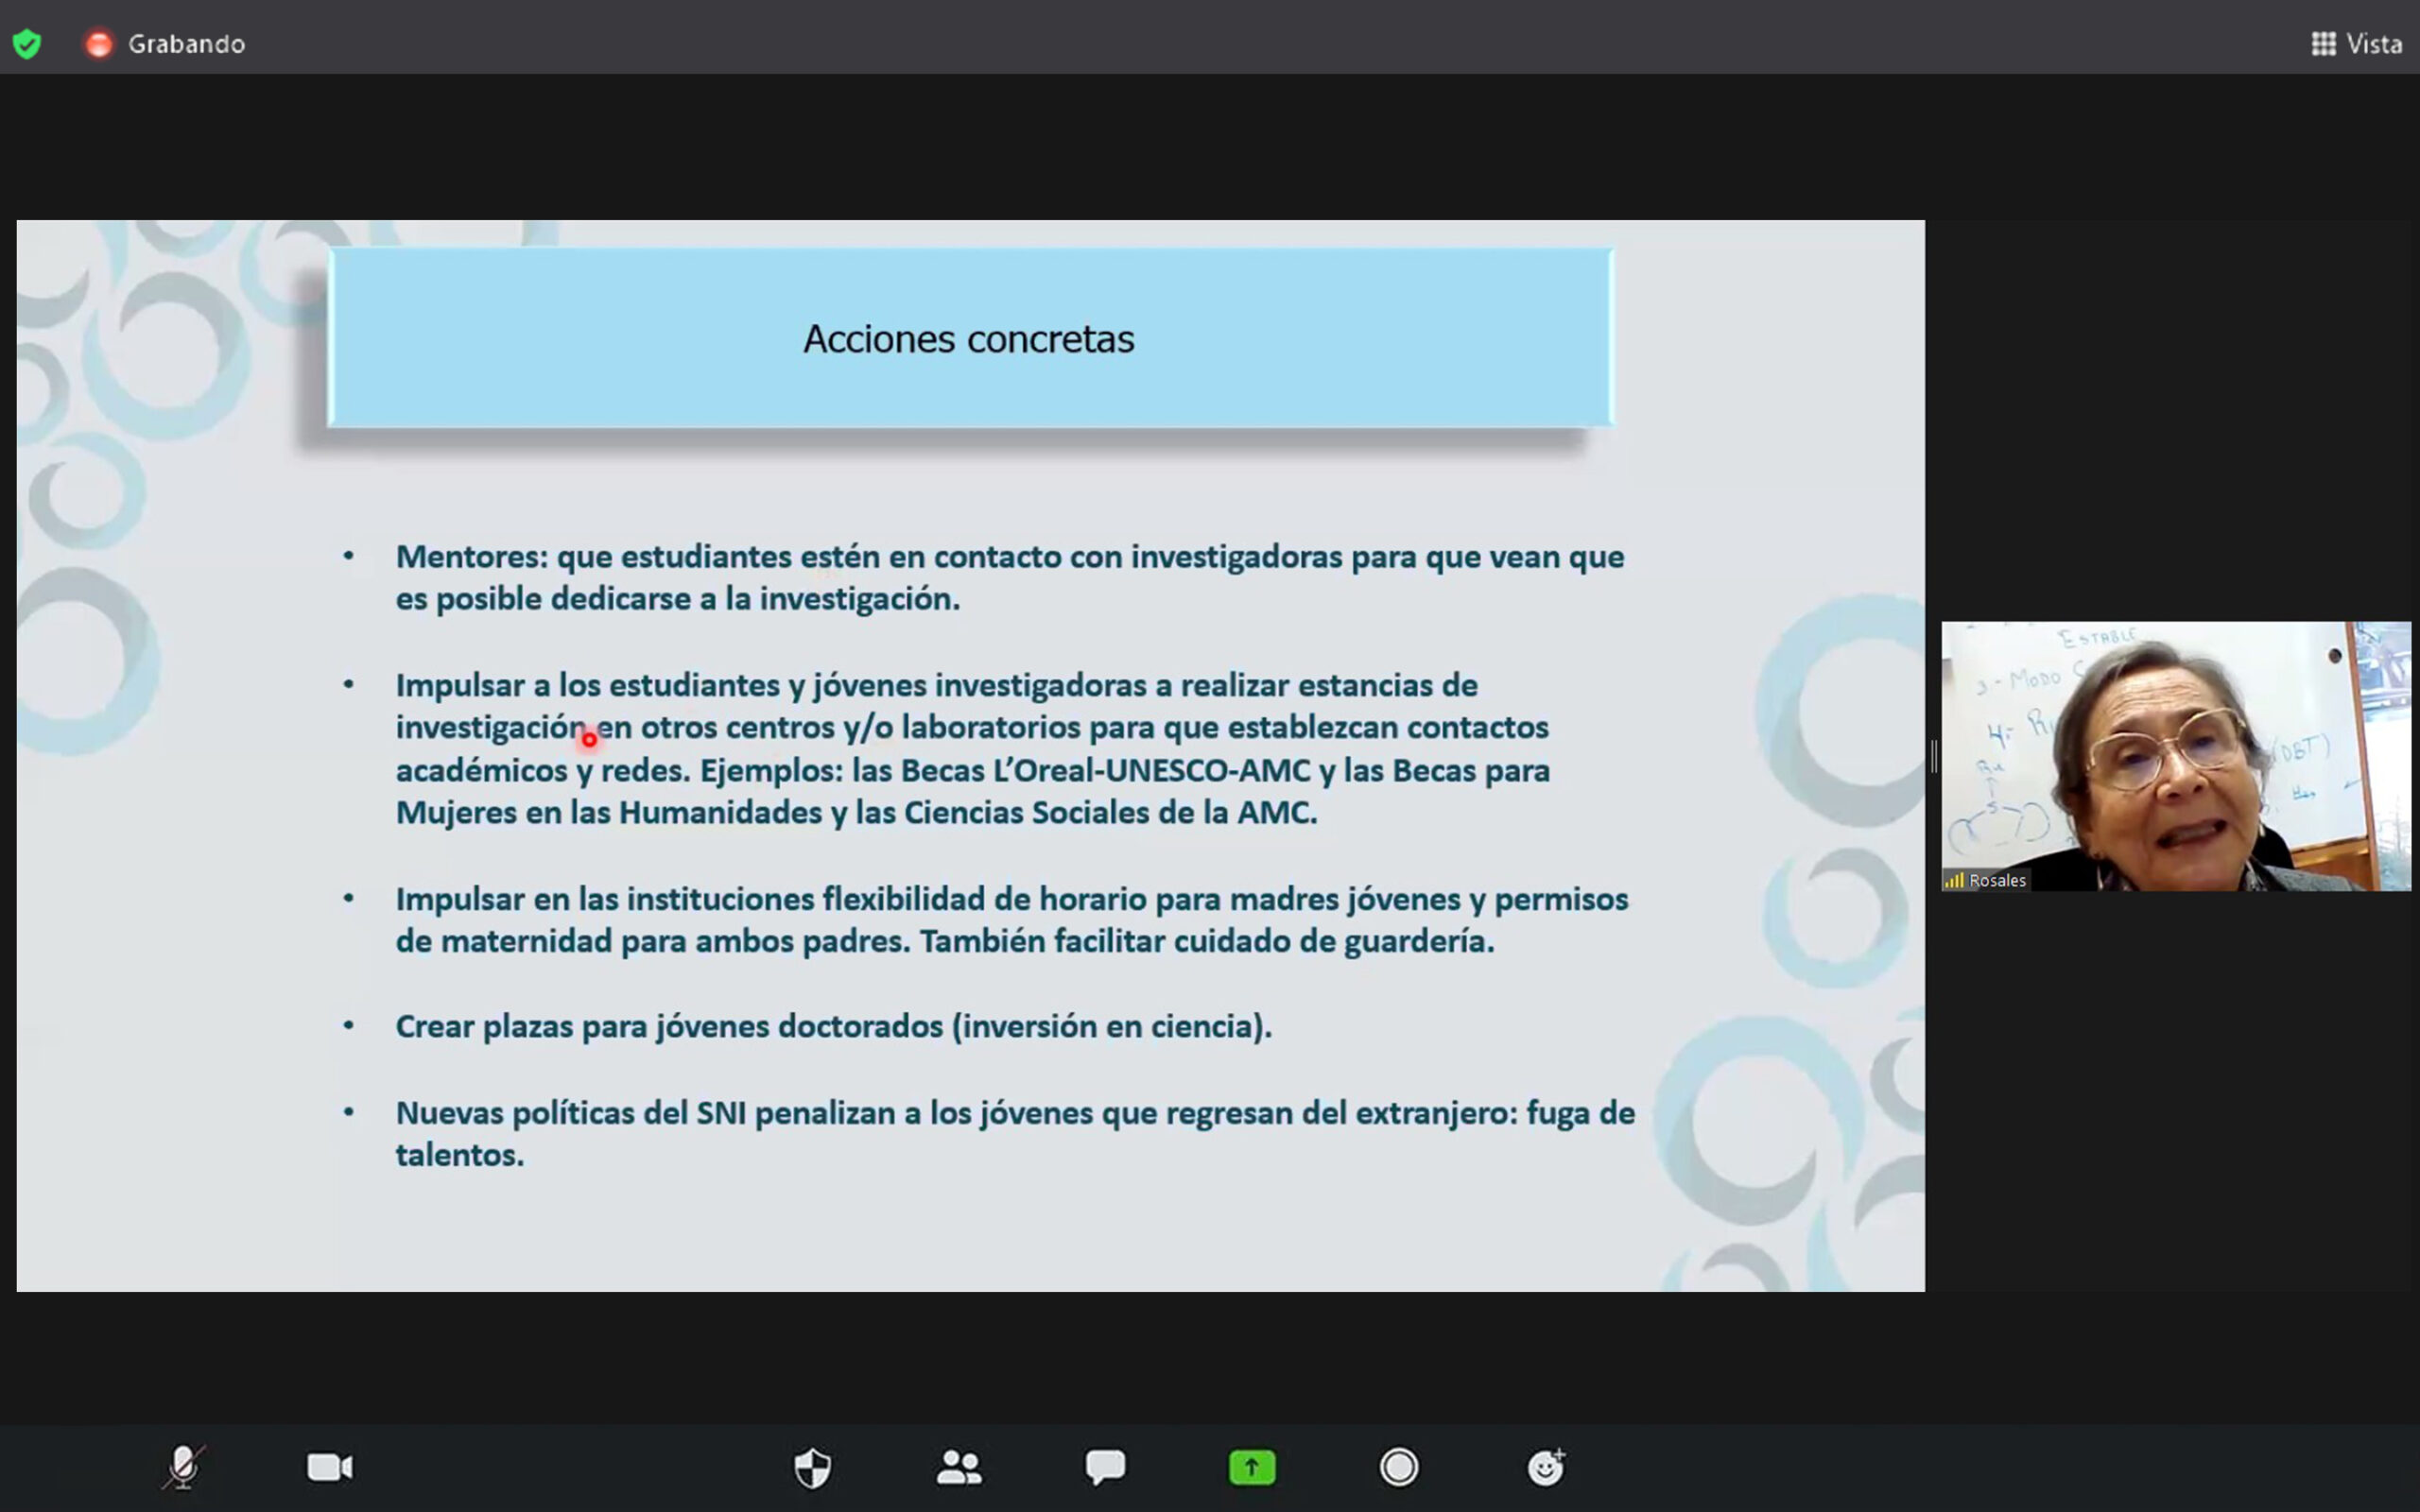Click the signal strength bars icon
The width and height of the screenshot is (2420, 1512).
pos(1954,880)
